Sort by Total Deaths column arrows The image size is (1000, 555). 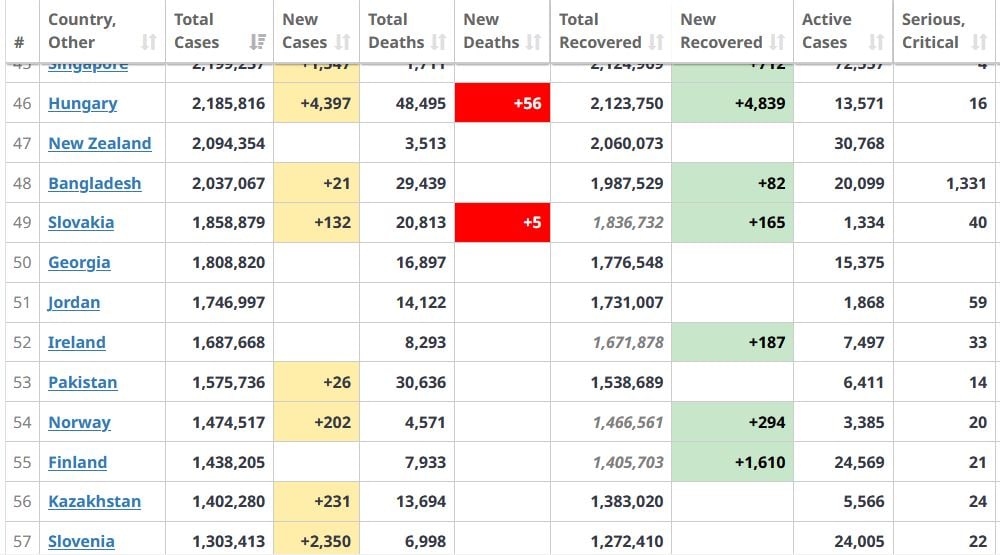pos(438,42)
